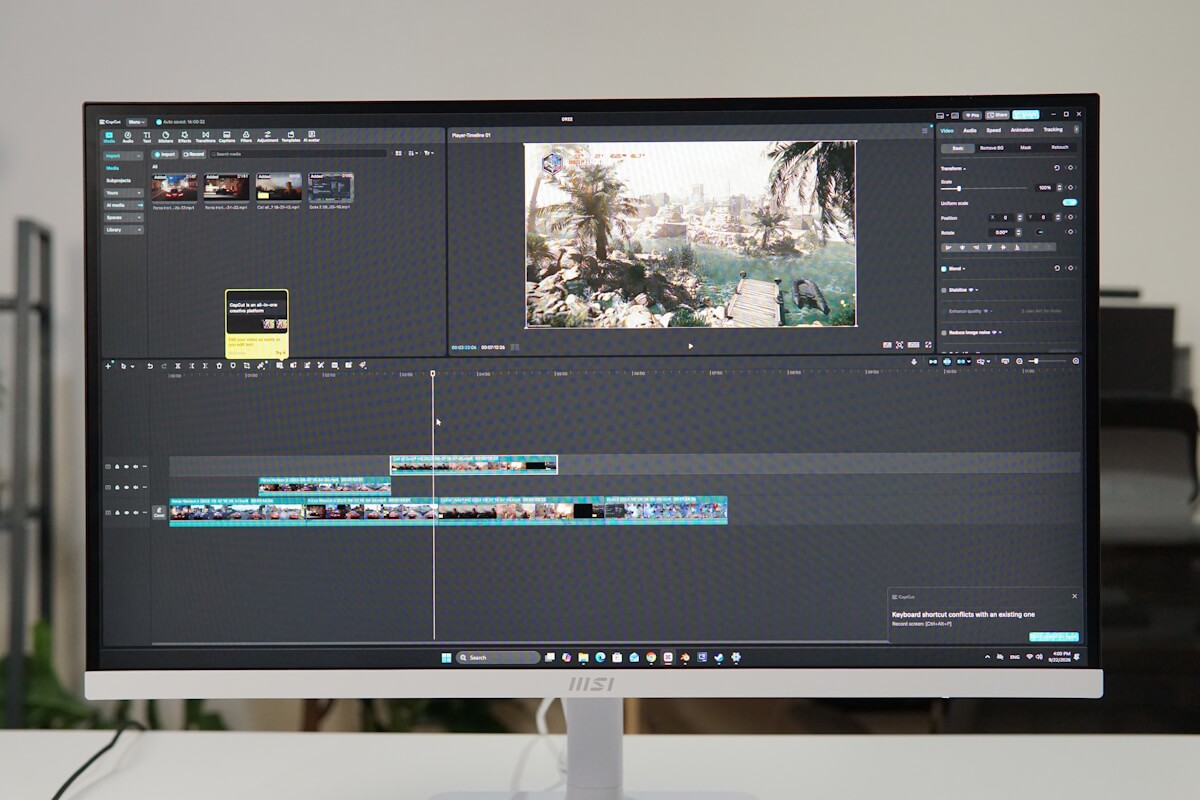Enable the Reduce image noise checkbox
Image resolution: width=1200 pixels, height=800 pixels.
tap(943, 333)
